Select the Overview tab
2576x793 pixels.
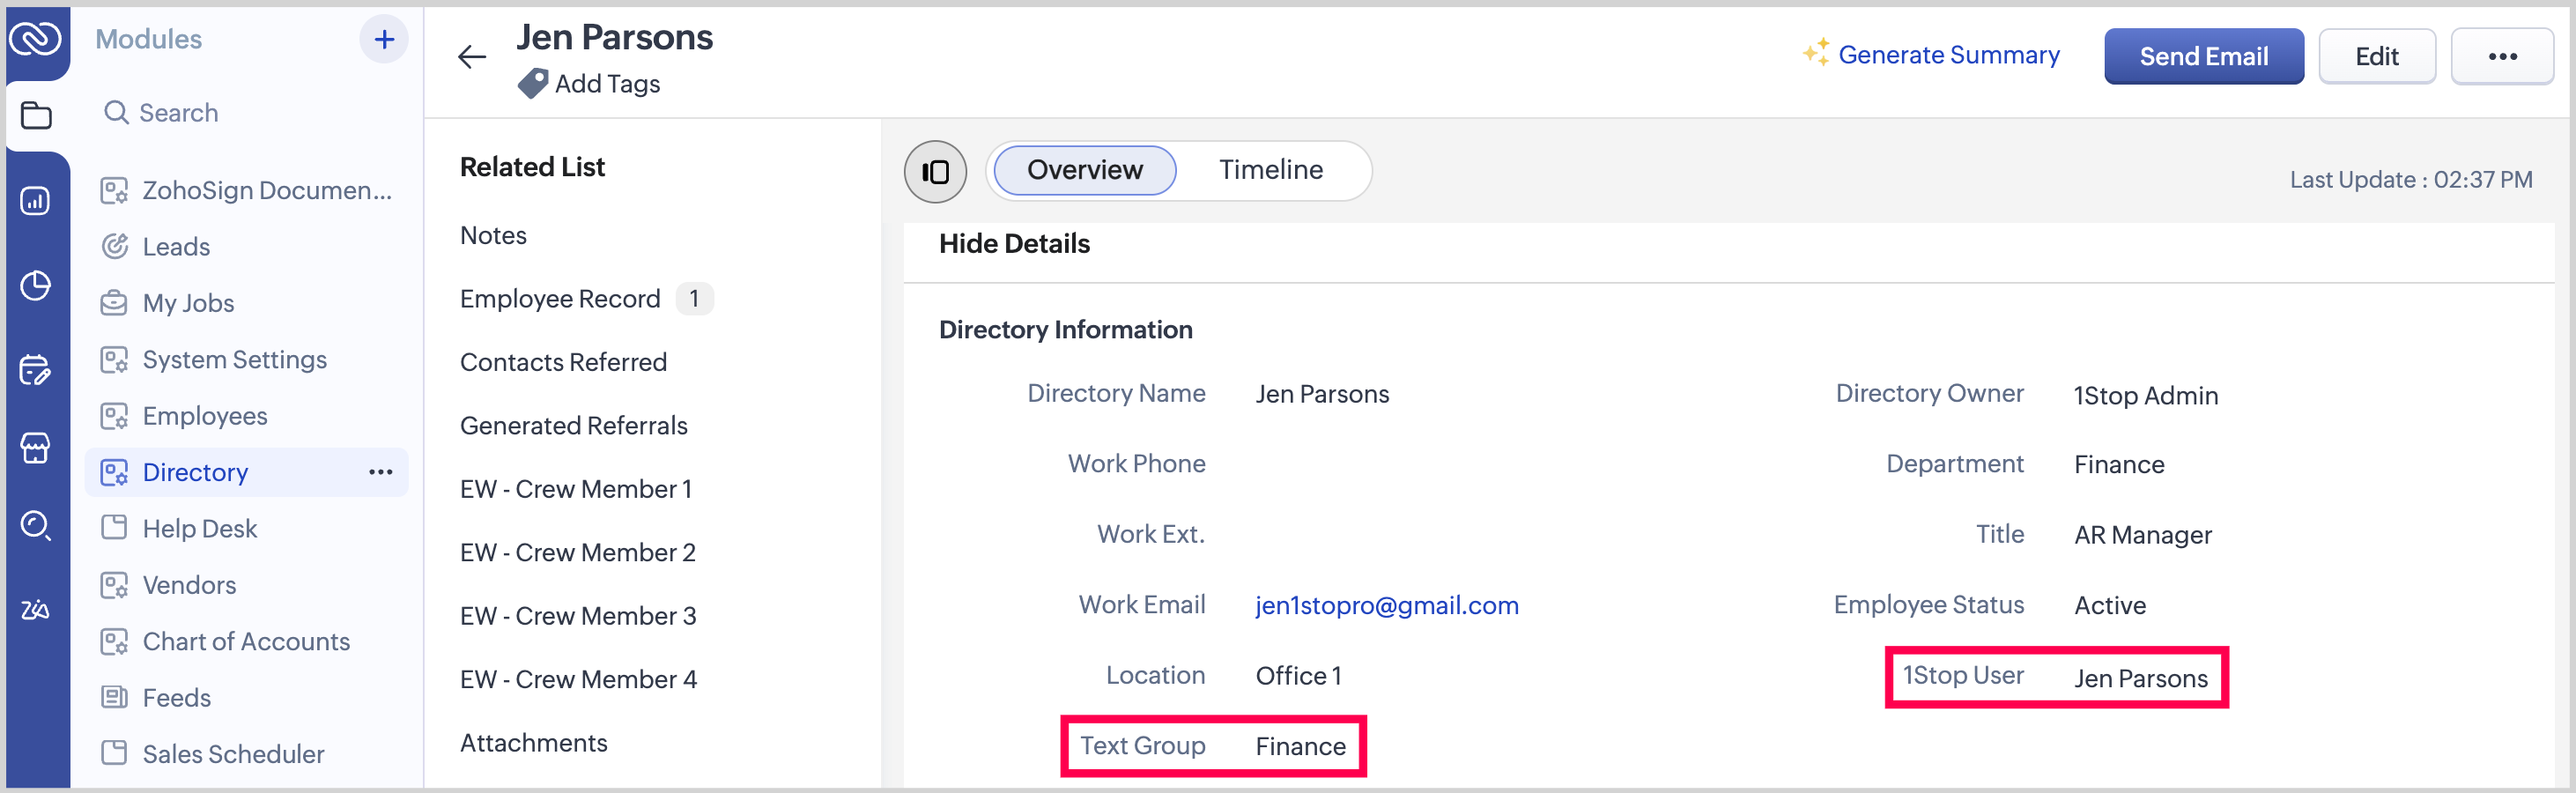tap(1084, 170)
